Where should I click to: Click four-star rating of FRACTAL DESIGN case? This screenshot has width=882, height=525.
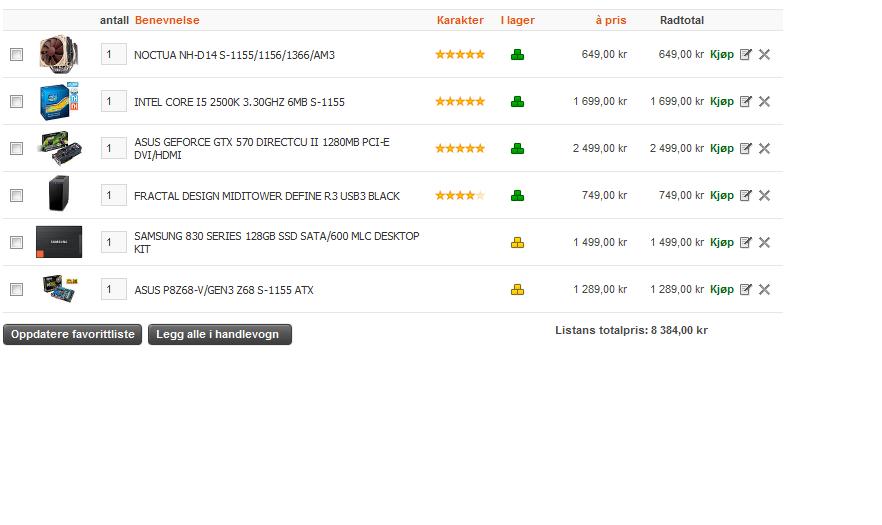[x=460, y=195]
